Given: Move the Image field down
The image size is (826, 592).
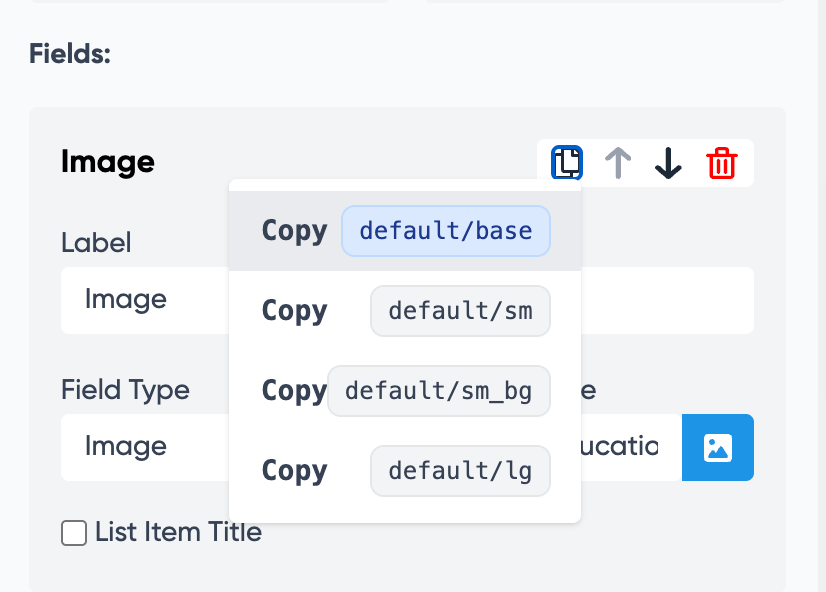Looking at the screenshot, I should (x=668, y=163).
